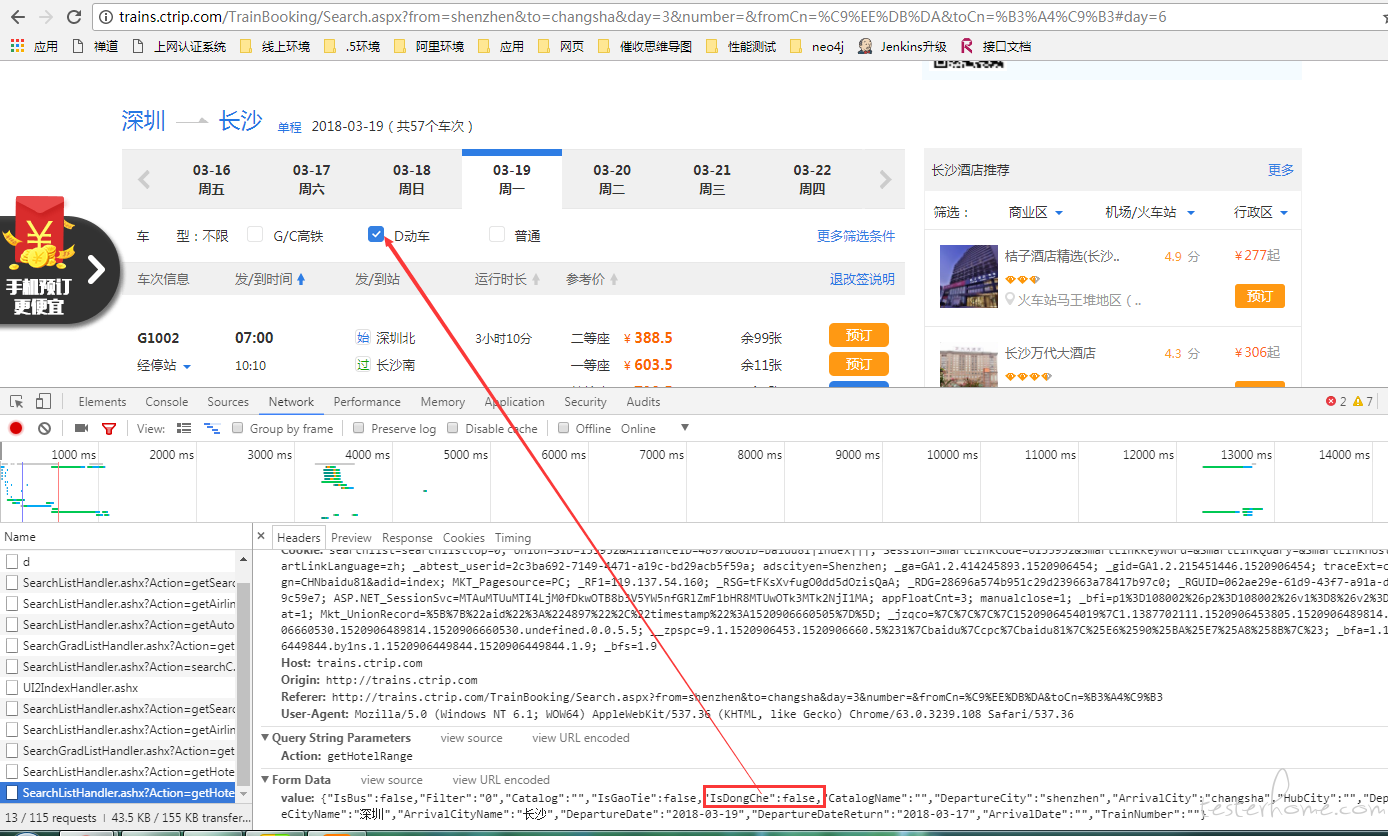Select the 03-16 周五 date tab
The height and width of the screenshot is (836, 1388).
click(x=211, y=179)
